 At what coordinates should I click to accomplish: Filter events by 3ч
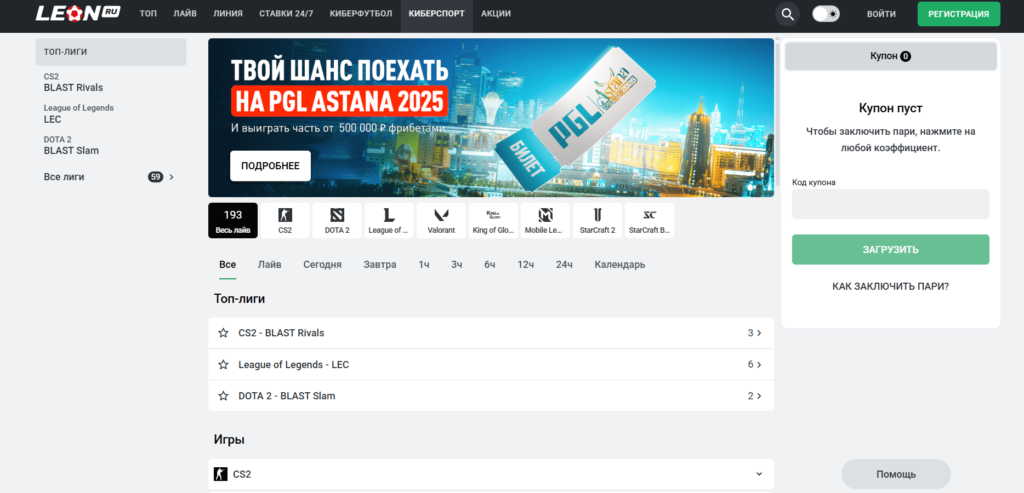[x=456, y=264]
